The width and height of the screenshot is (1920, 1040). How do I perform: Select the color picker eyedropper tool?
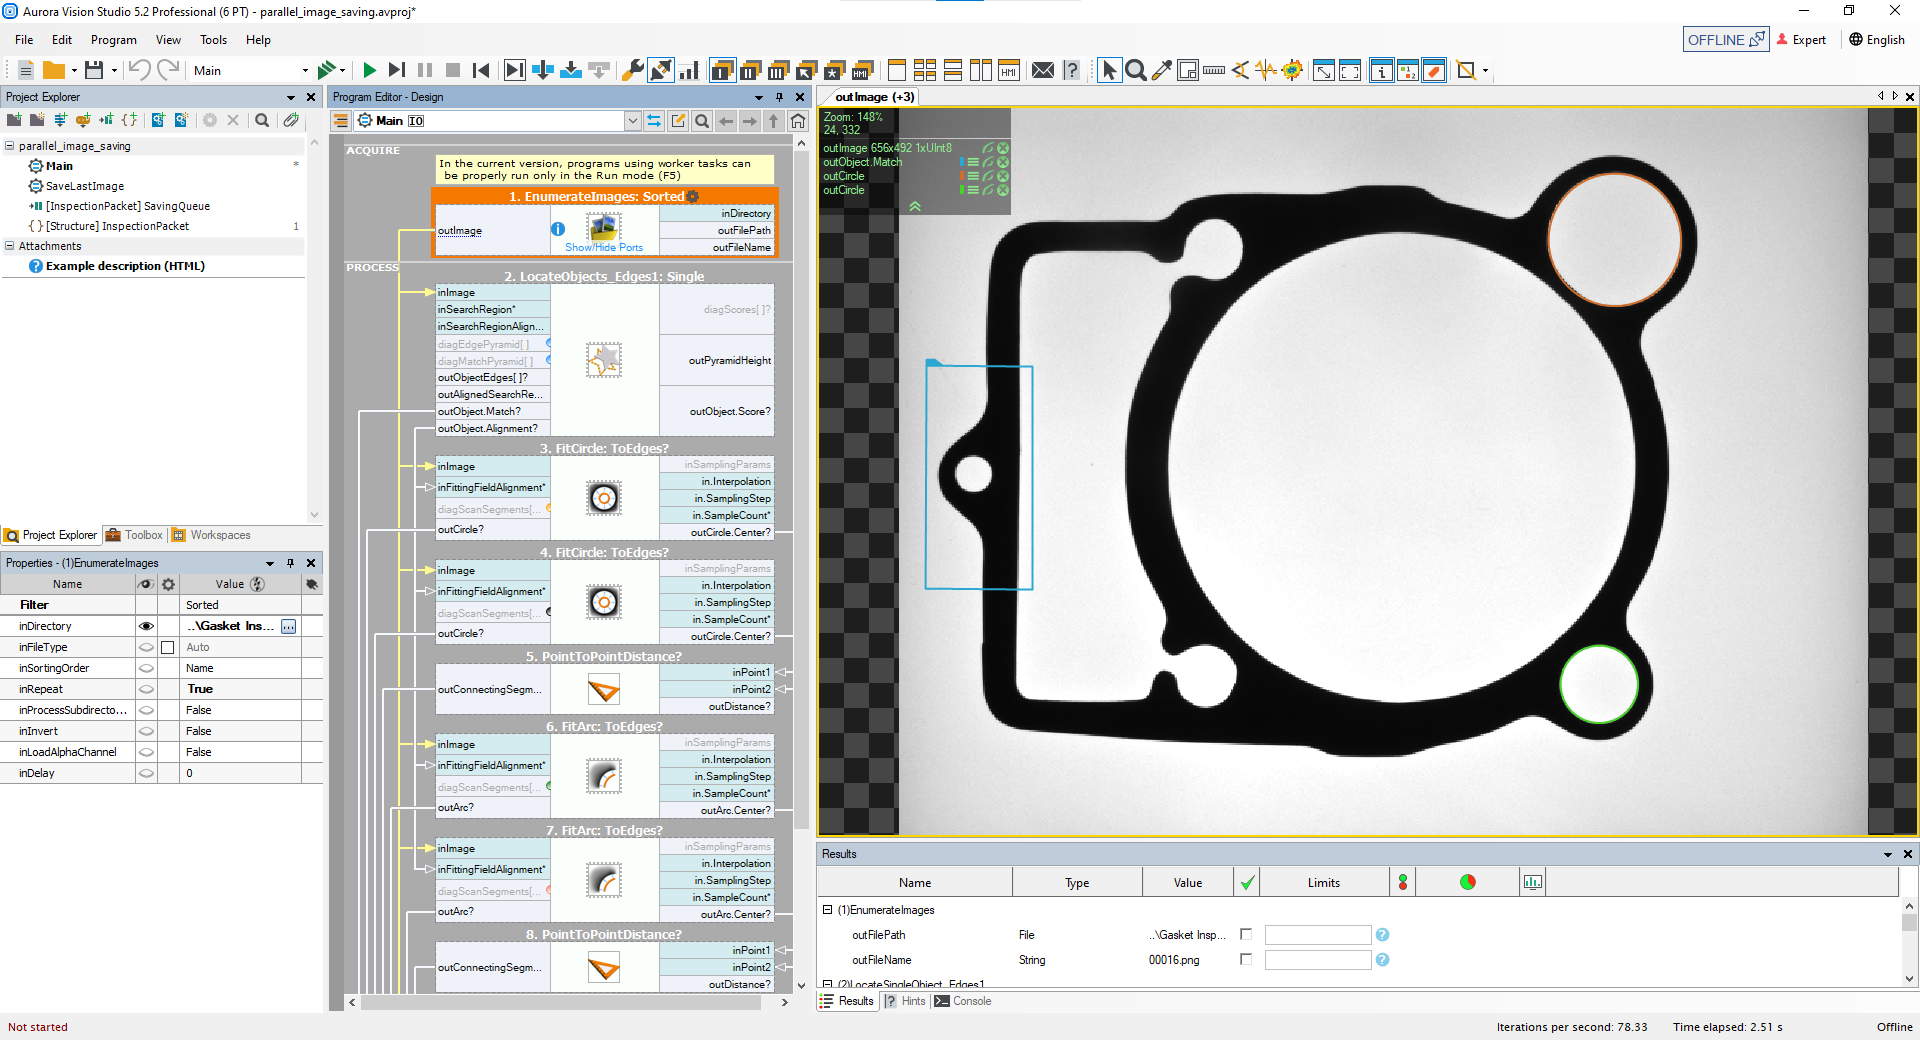tap(1161, 70)
